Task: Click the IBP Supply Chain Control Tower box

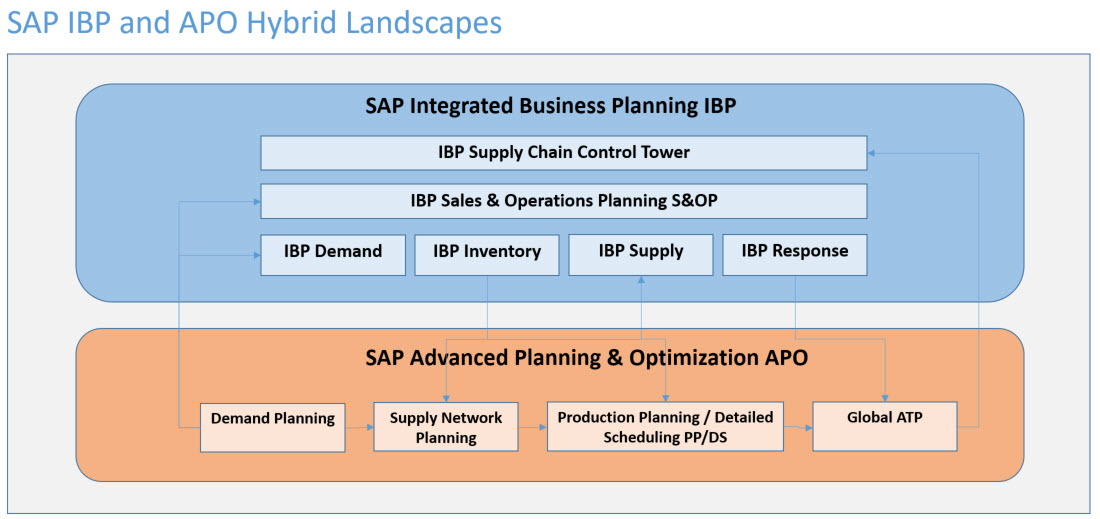Action: point(563,153)
